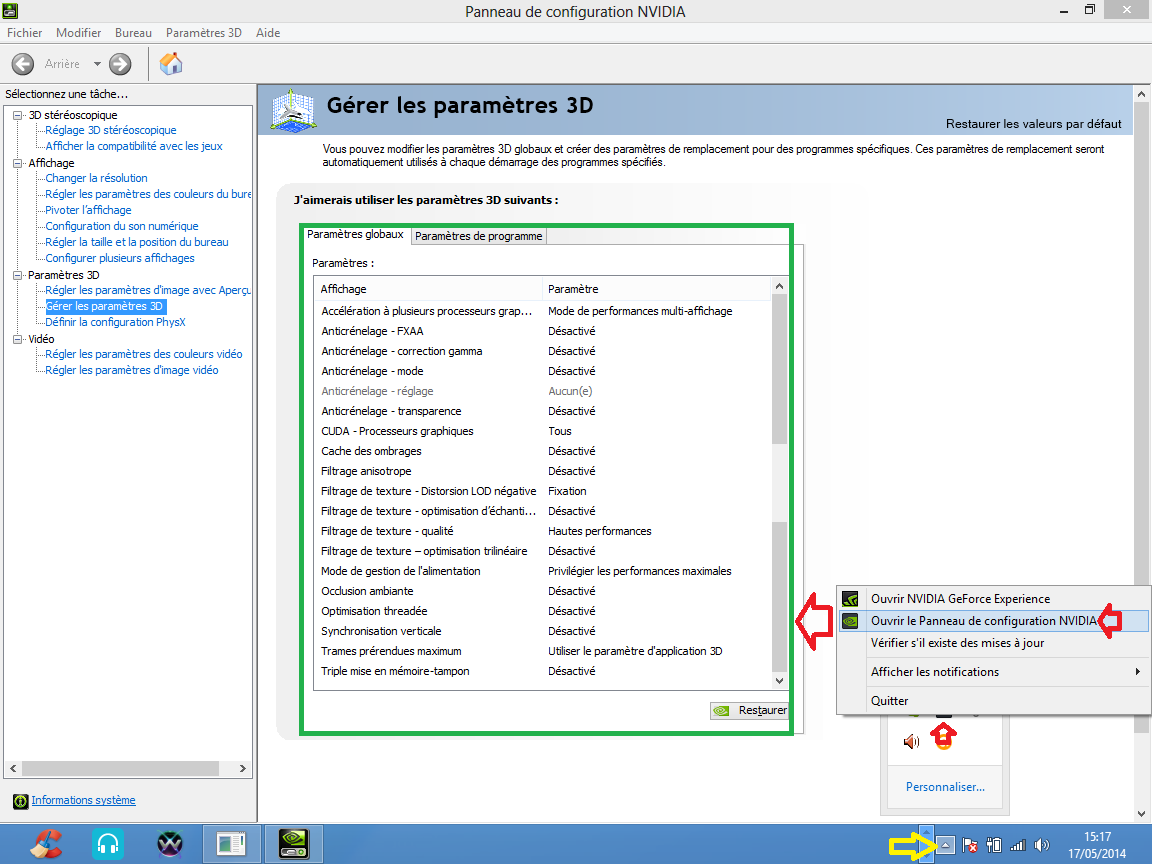Select Triple mise en mémoire-tampon row

point(543,671)
